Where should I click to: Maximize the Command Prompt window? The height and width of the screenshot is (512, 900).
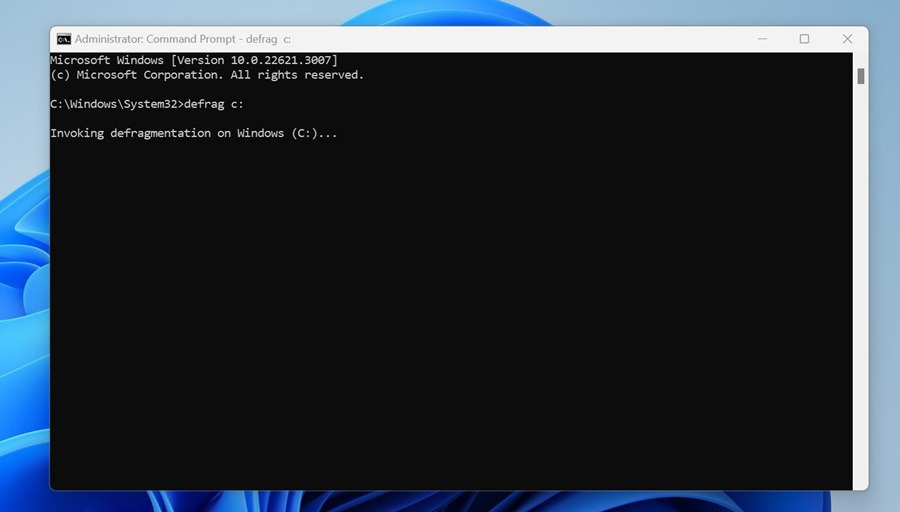point(804,39)
